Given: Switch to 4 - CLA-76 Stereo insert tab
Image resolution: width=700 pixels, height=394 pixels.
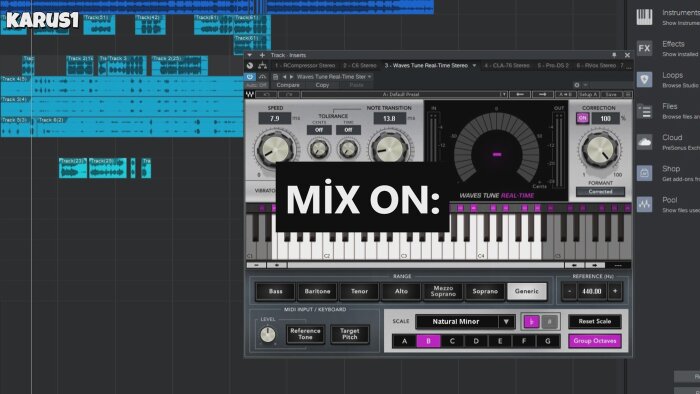Looking at the screenshot, I should [x=507, y=66].
